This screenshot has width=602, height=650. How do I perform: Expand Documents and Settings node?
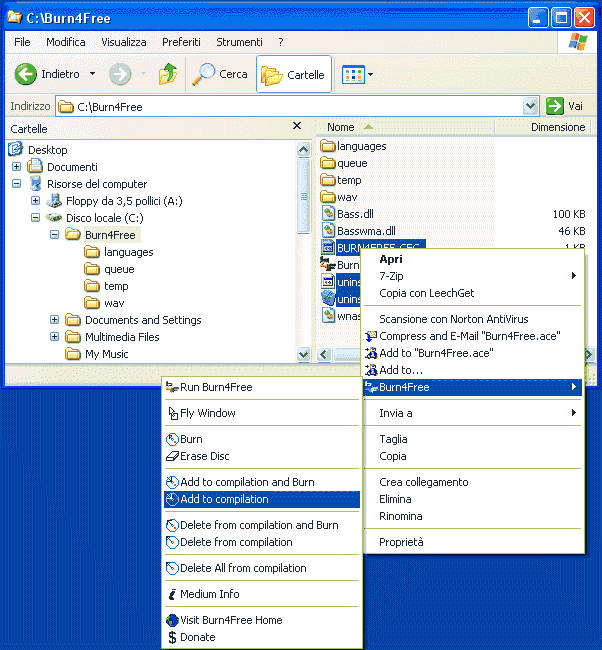[54, 320]
